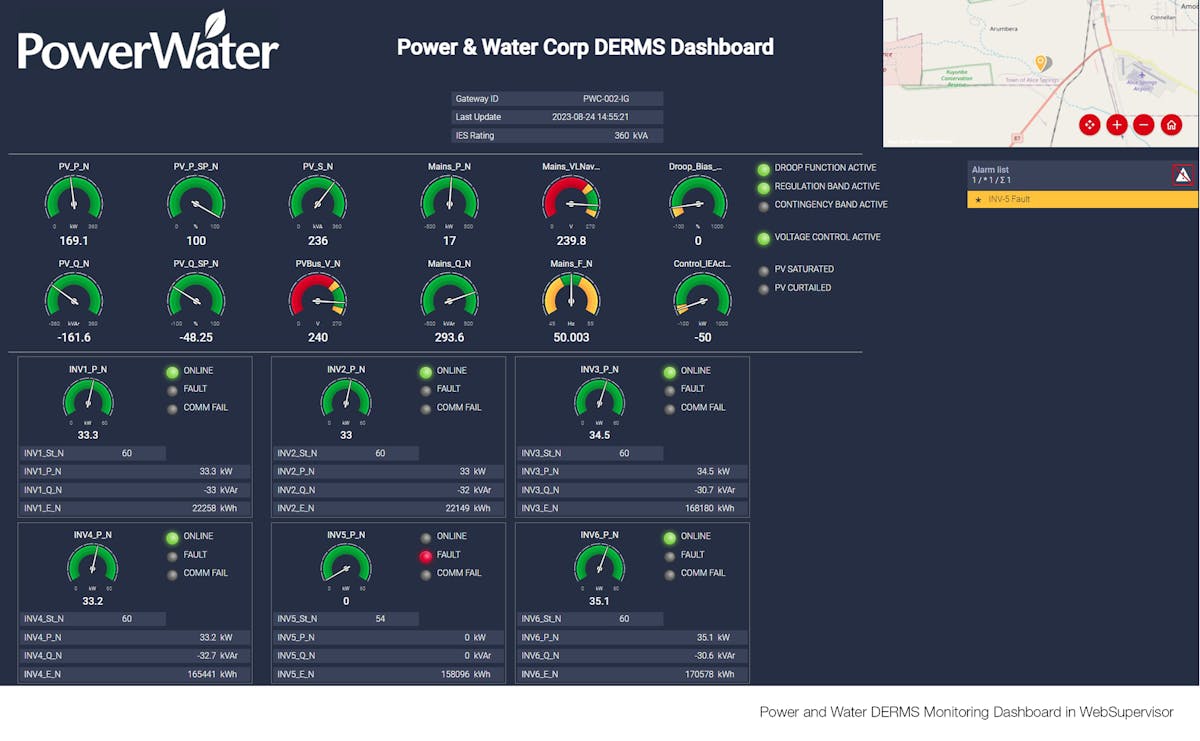
Task: Toggle the INV5 FAULT indicator
Action: [425, 554]
